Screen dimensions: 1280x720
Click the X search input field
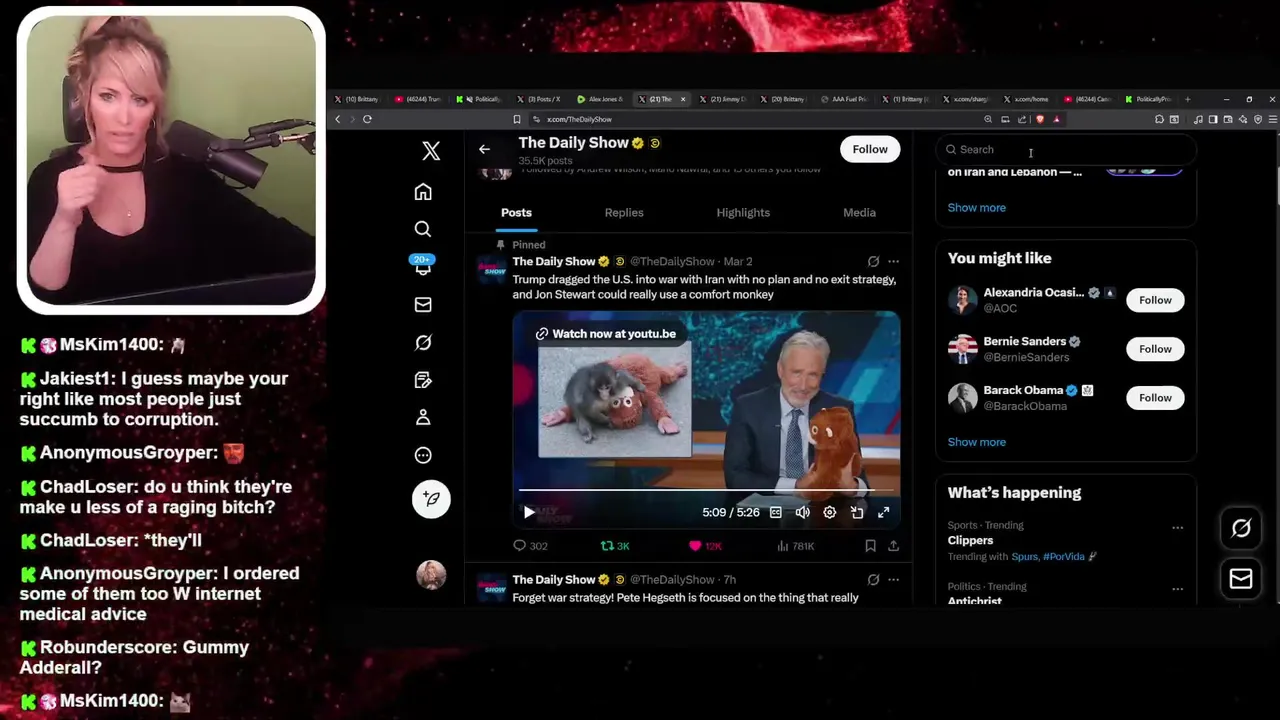coord(1066,150)
